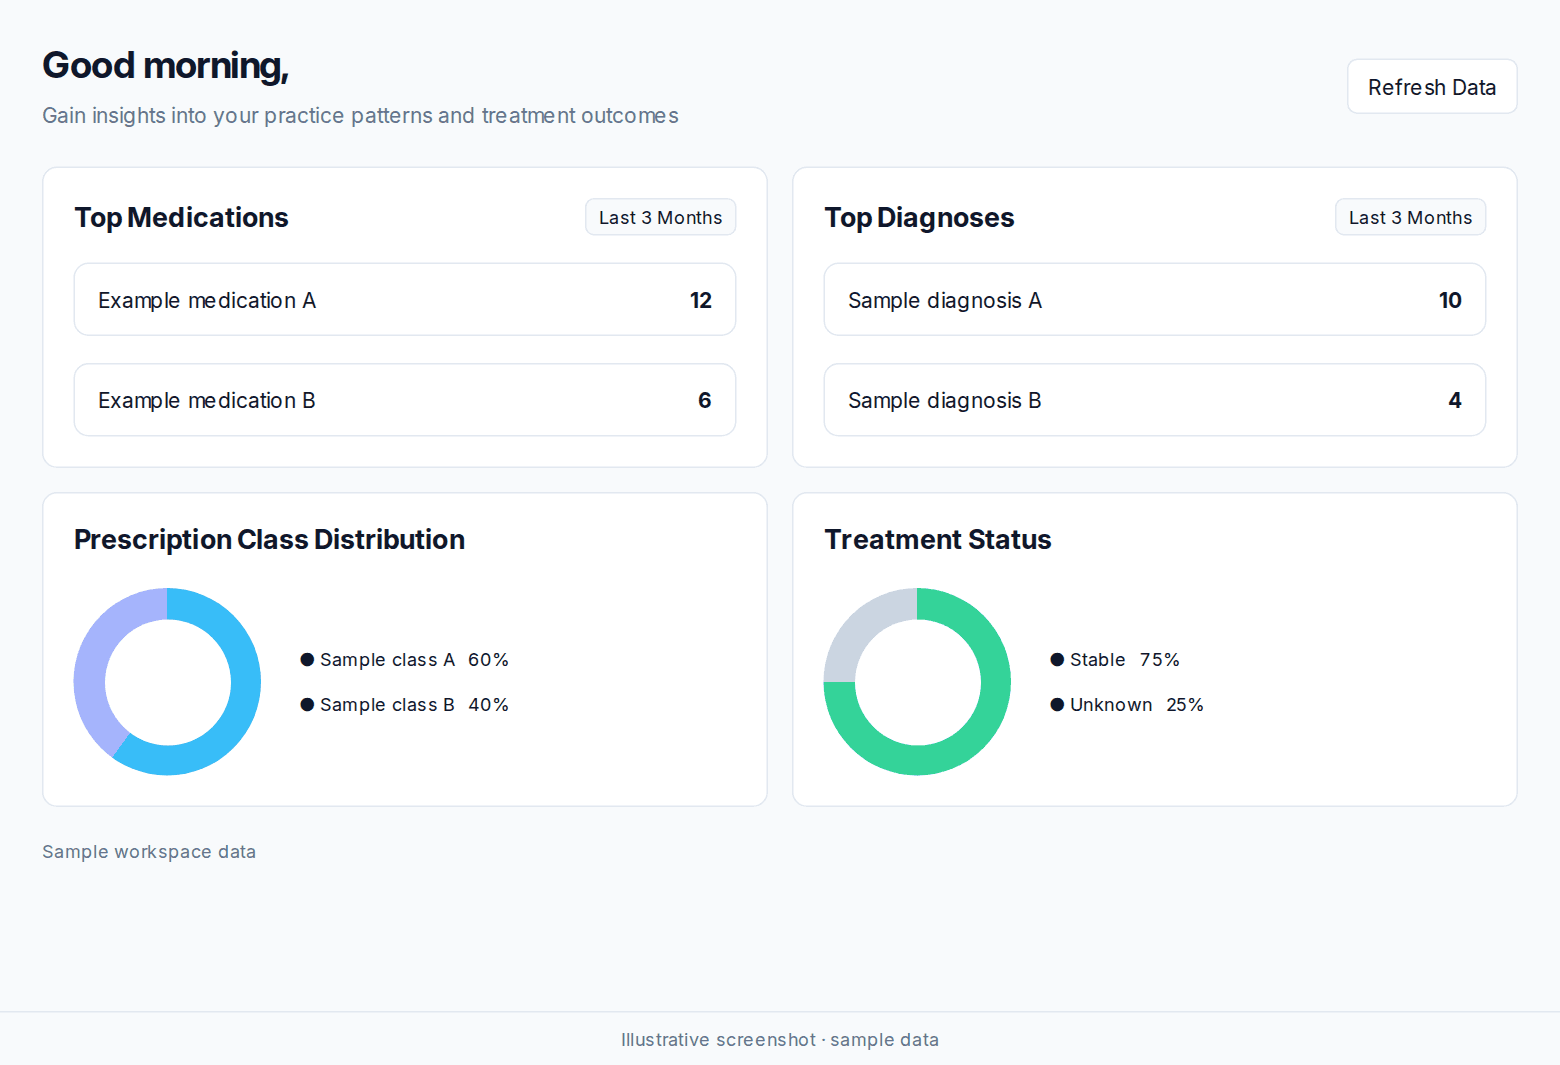Click the Sample class A legend dot

click(x=307, y=660)
